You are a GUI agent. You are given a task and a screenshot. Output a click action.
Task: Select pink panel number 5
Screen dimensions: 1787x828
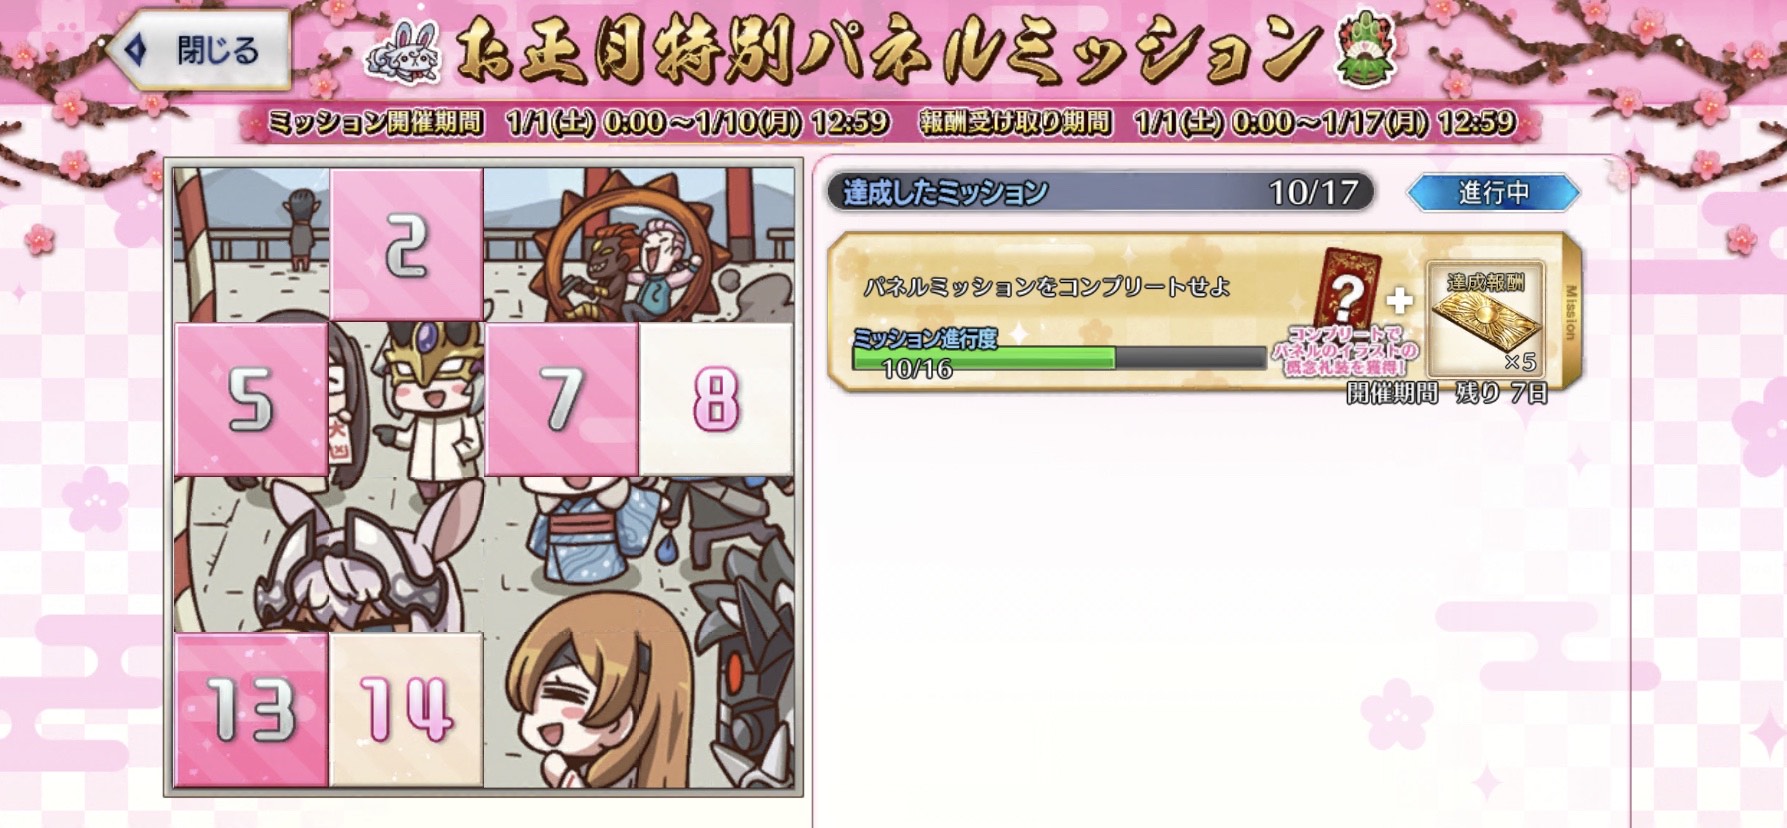[x=251, y=399]
